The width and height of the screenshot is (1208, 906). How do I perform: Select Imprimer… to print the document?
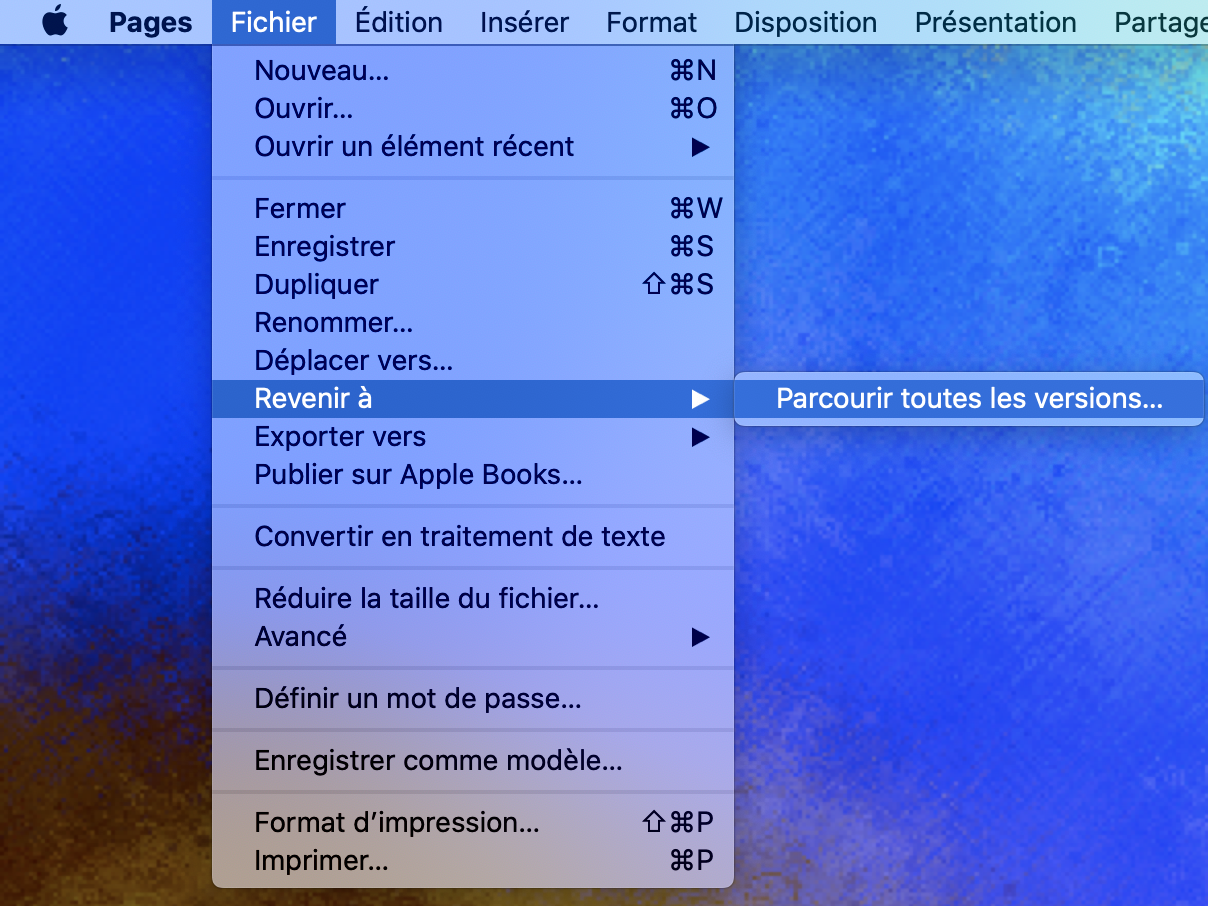pyautogui.click(x=473, y=860)
